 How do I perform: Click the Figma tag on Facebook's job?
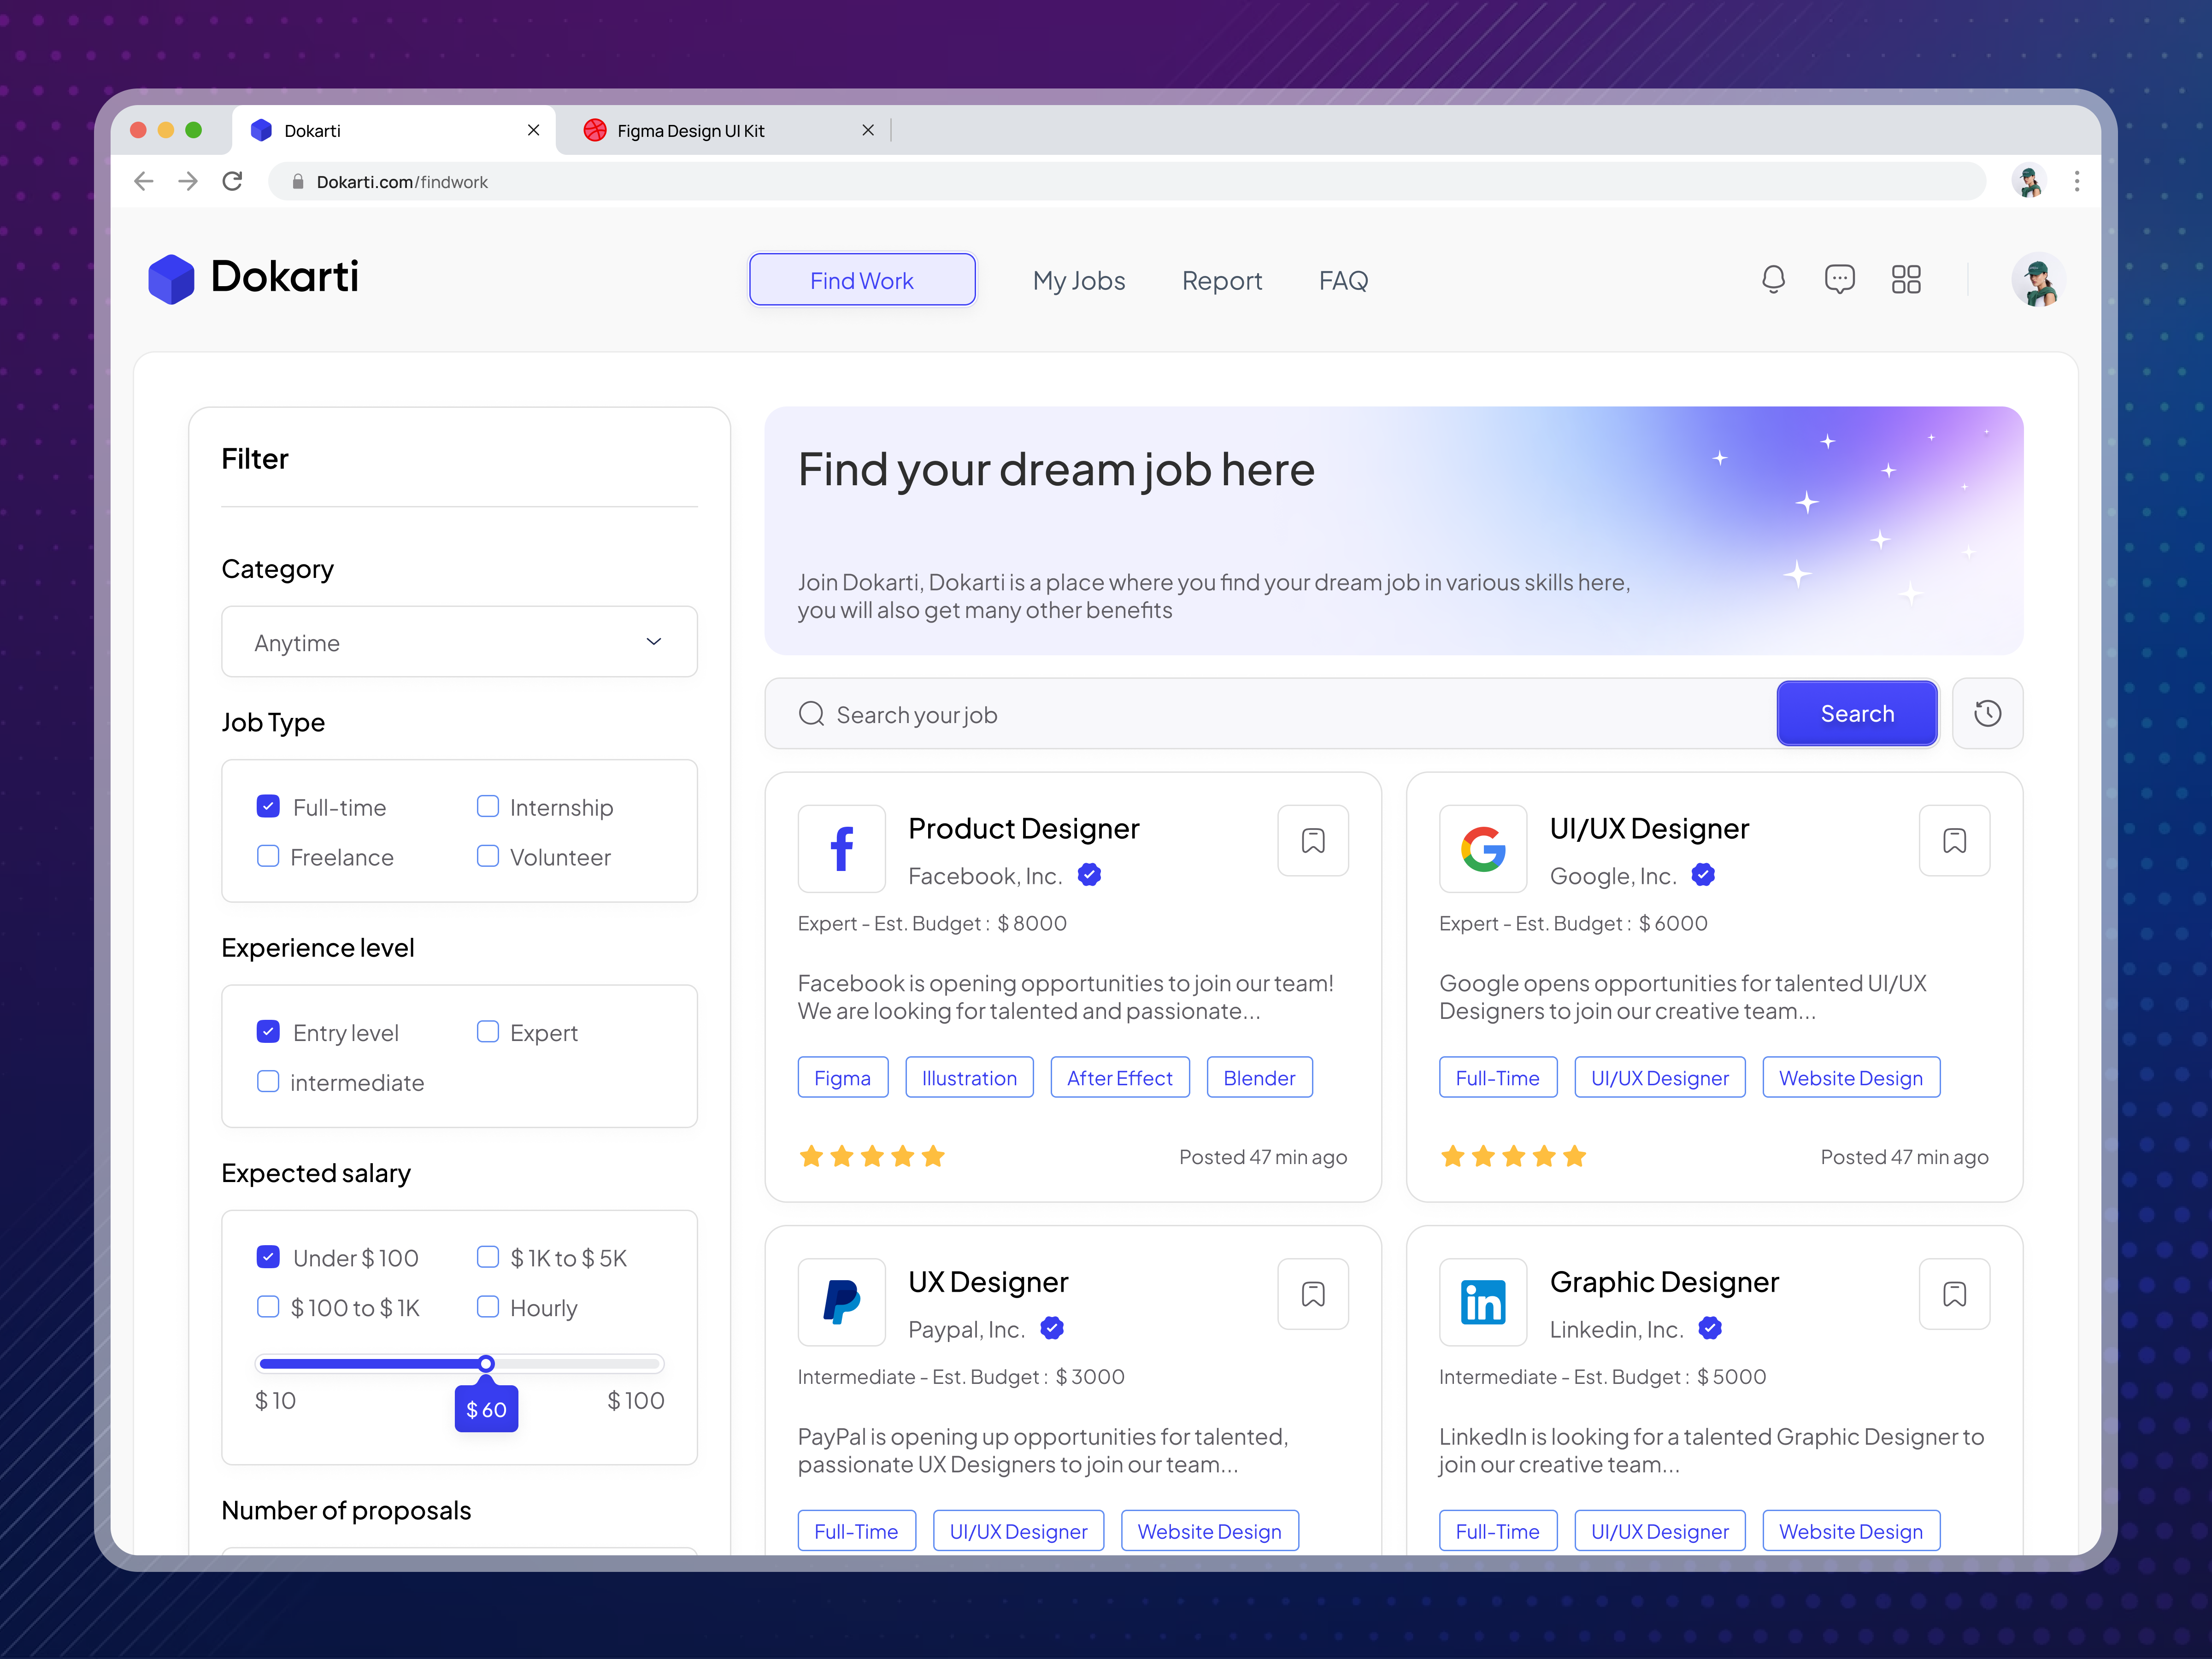[842, 1077]
